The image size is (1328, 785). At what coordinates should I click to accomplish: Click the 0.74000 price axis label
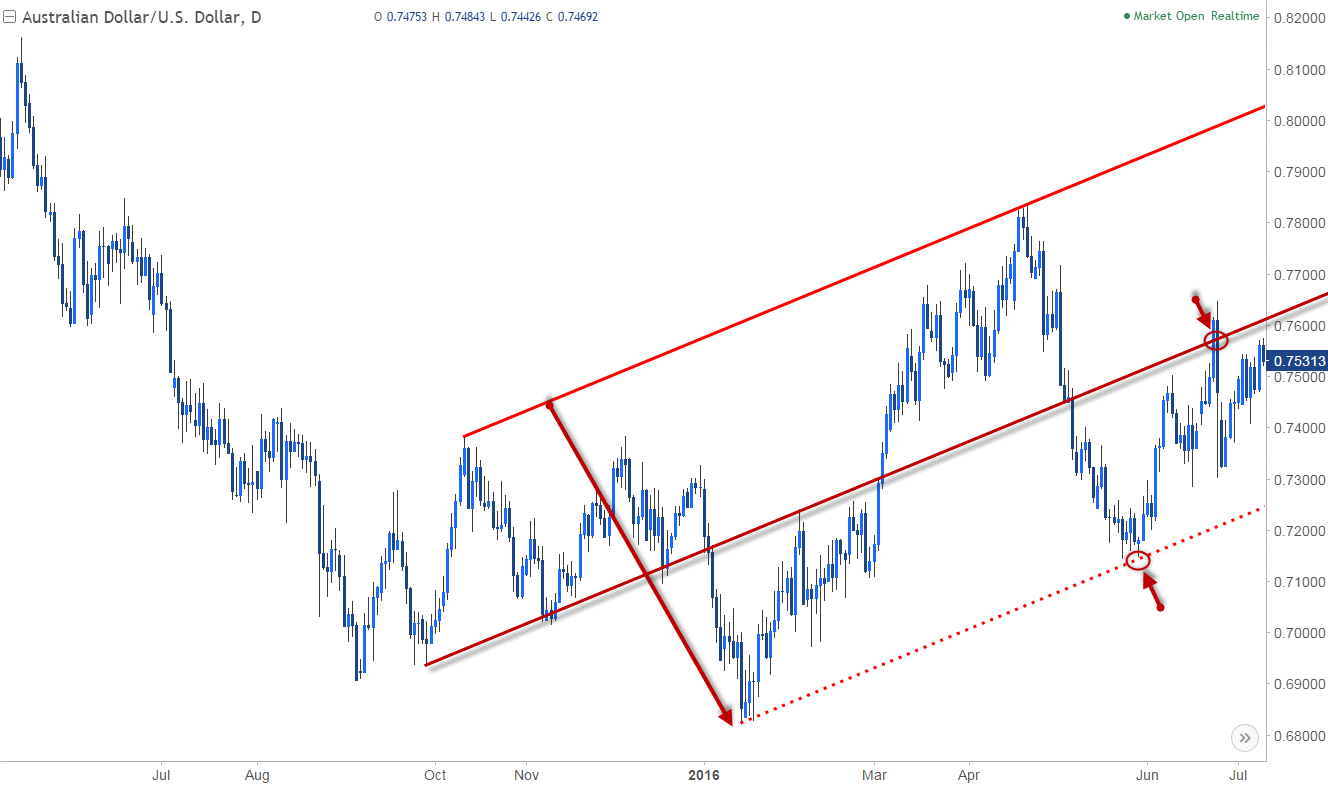coord(1298,428)
